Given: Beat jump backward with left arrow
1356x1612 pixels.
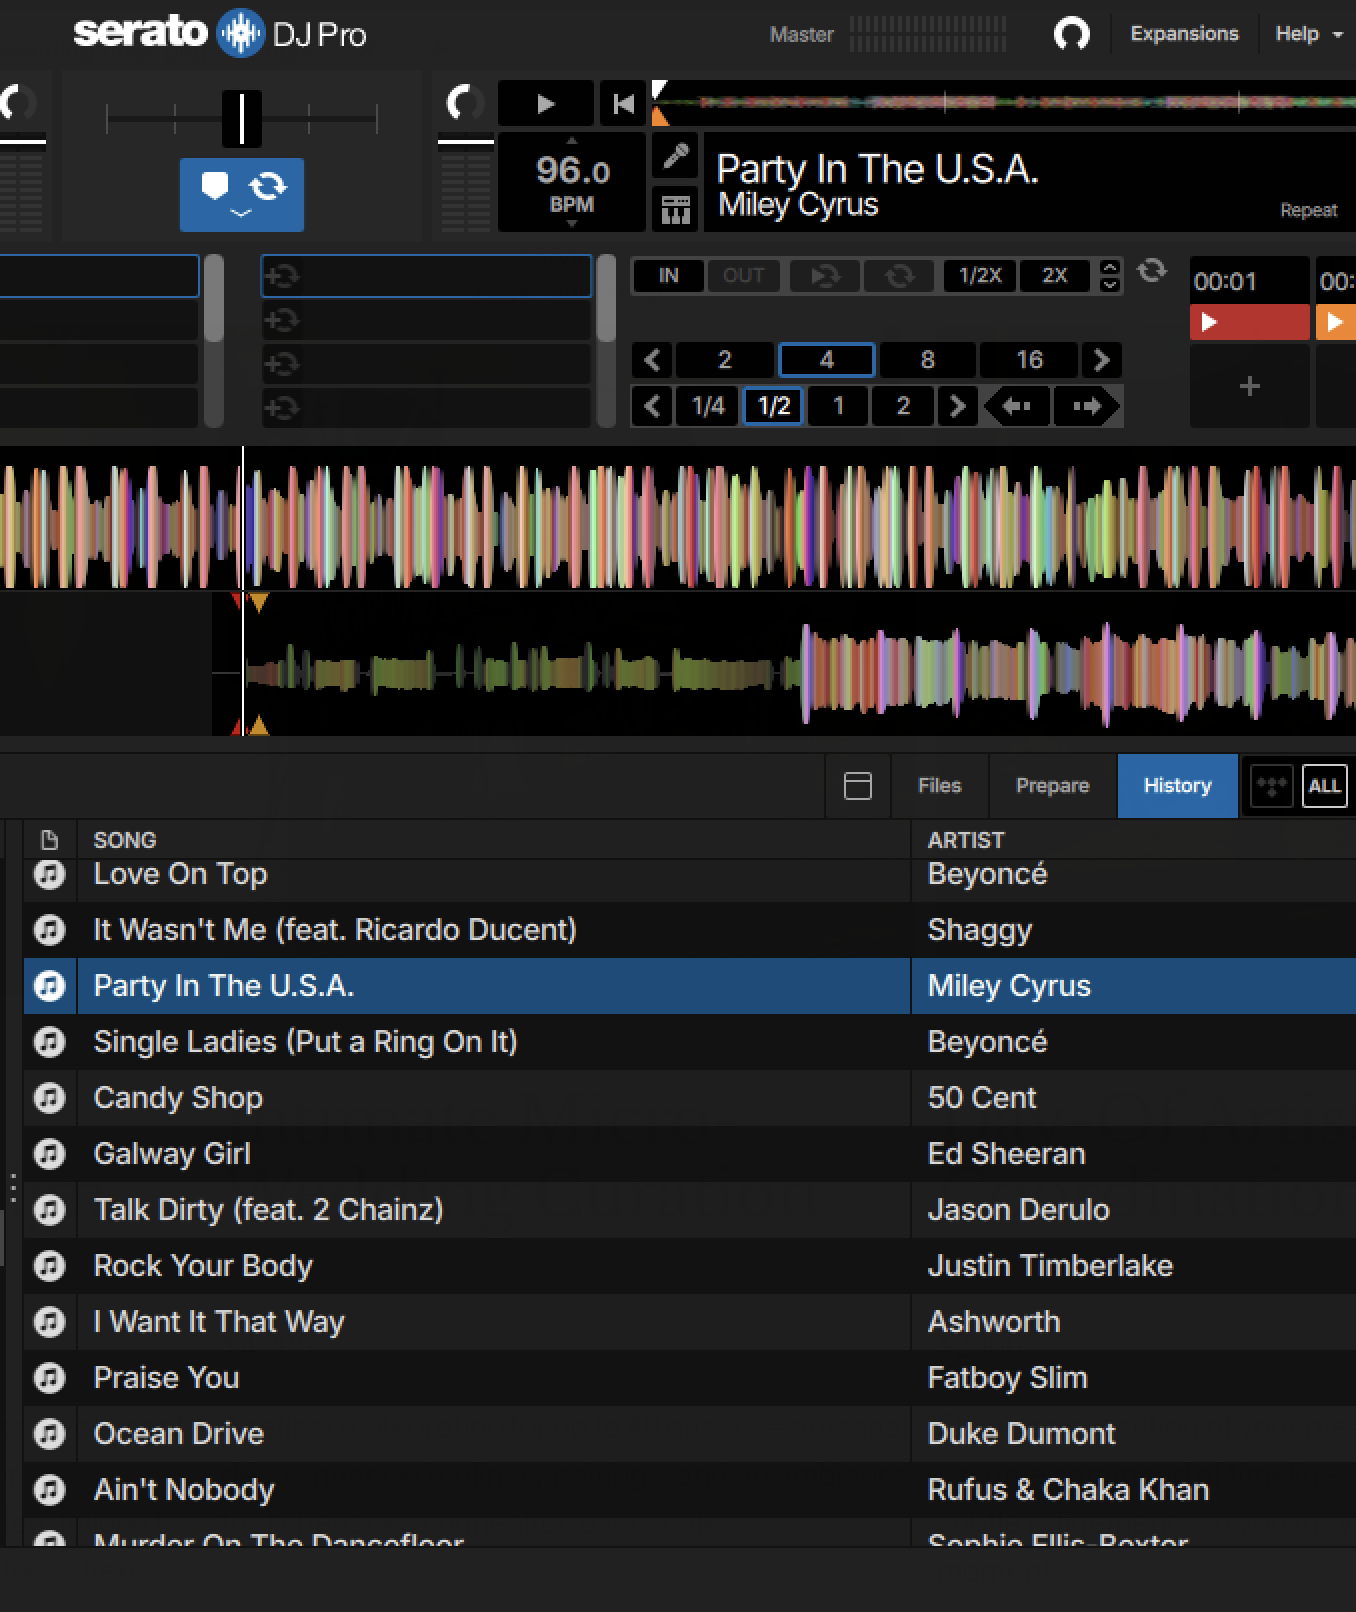Looking at the screenshot, I should pyautogui.click(x=1017, y=406).
